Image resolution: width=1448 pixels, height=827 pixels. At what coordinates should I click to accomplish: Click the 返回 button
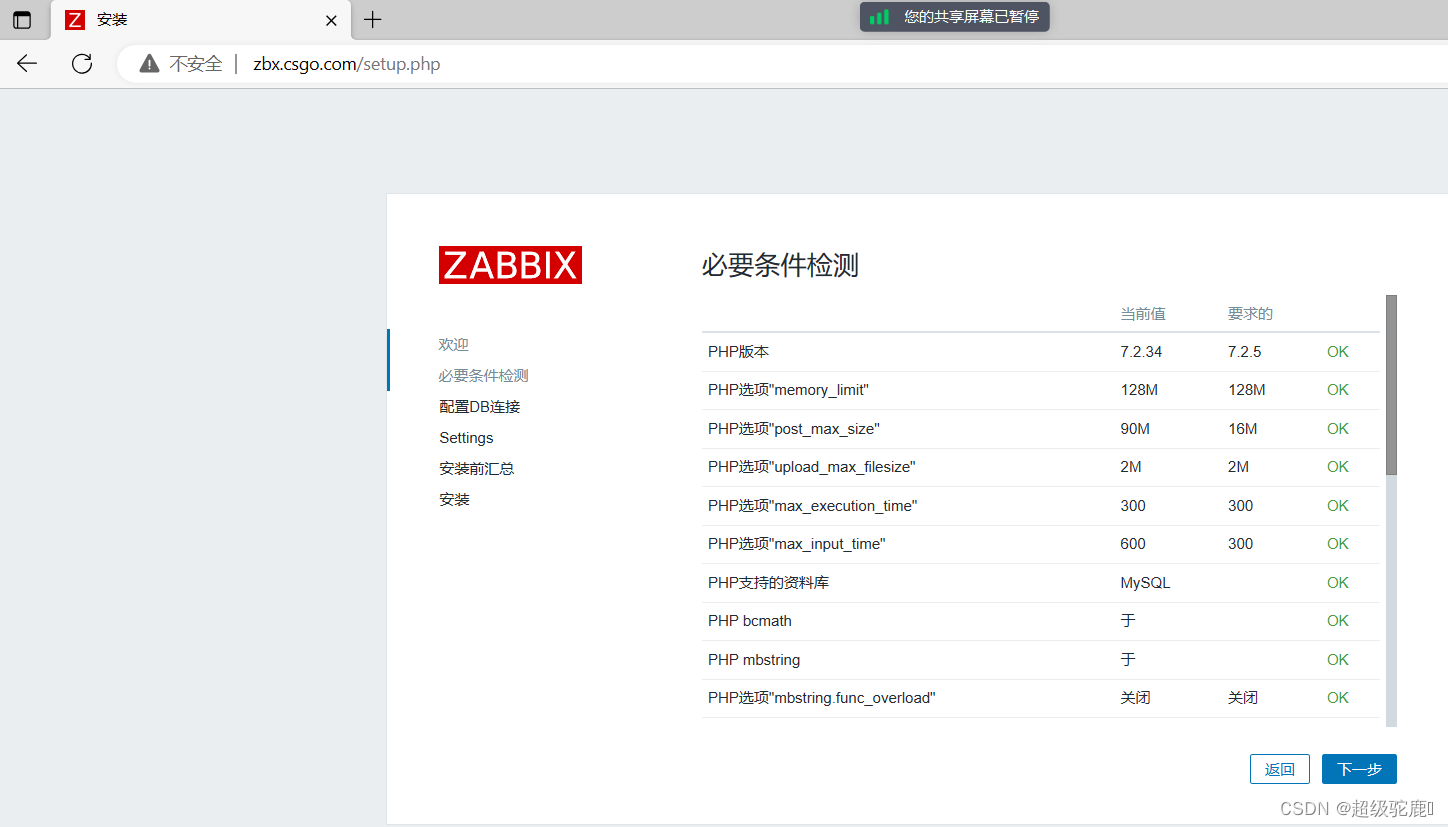[x=1280, y=769]
